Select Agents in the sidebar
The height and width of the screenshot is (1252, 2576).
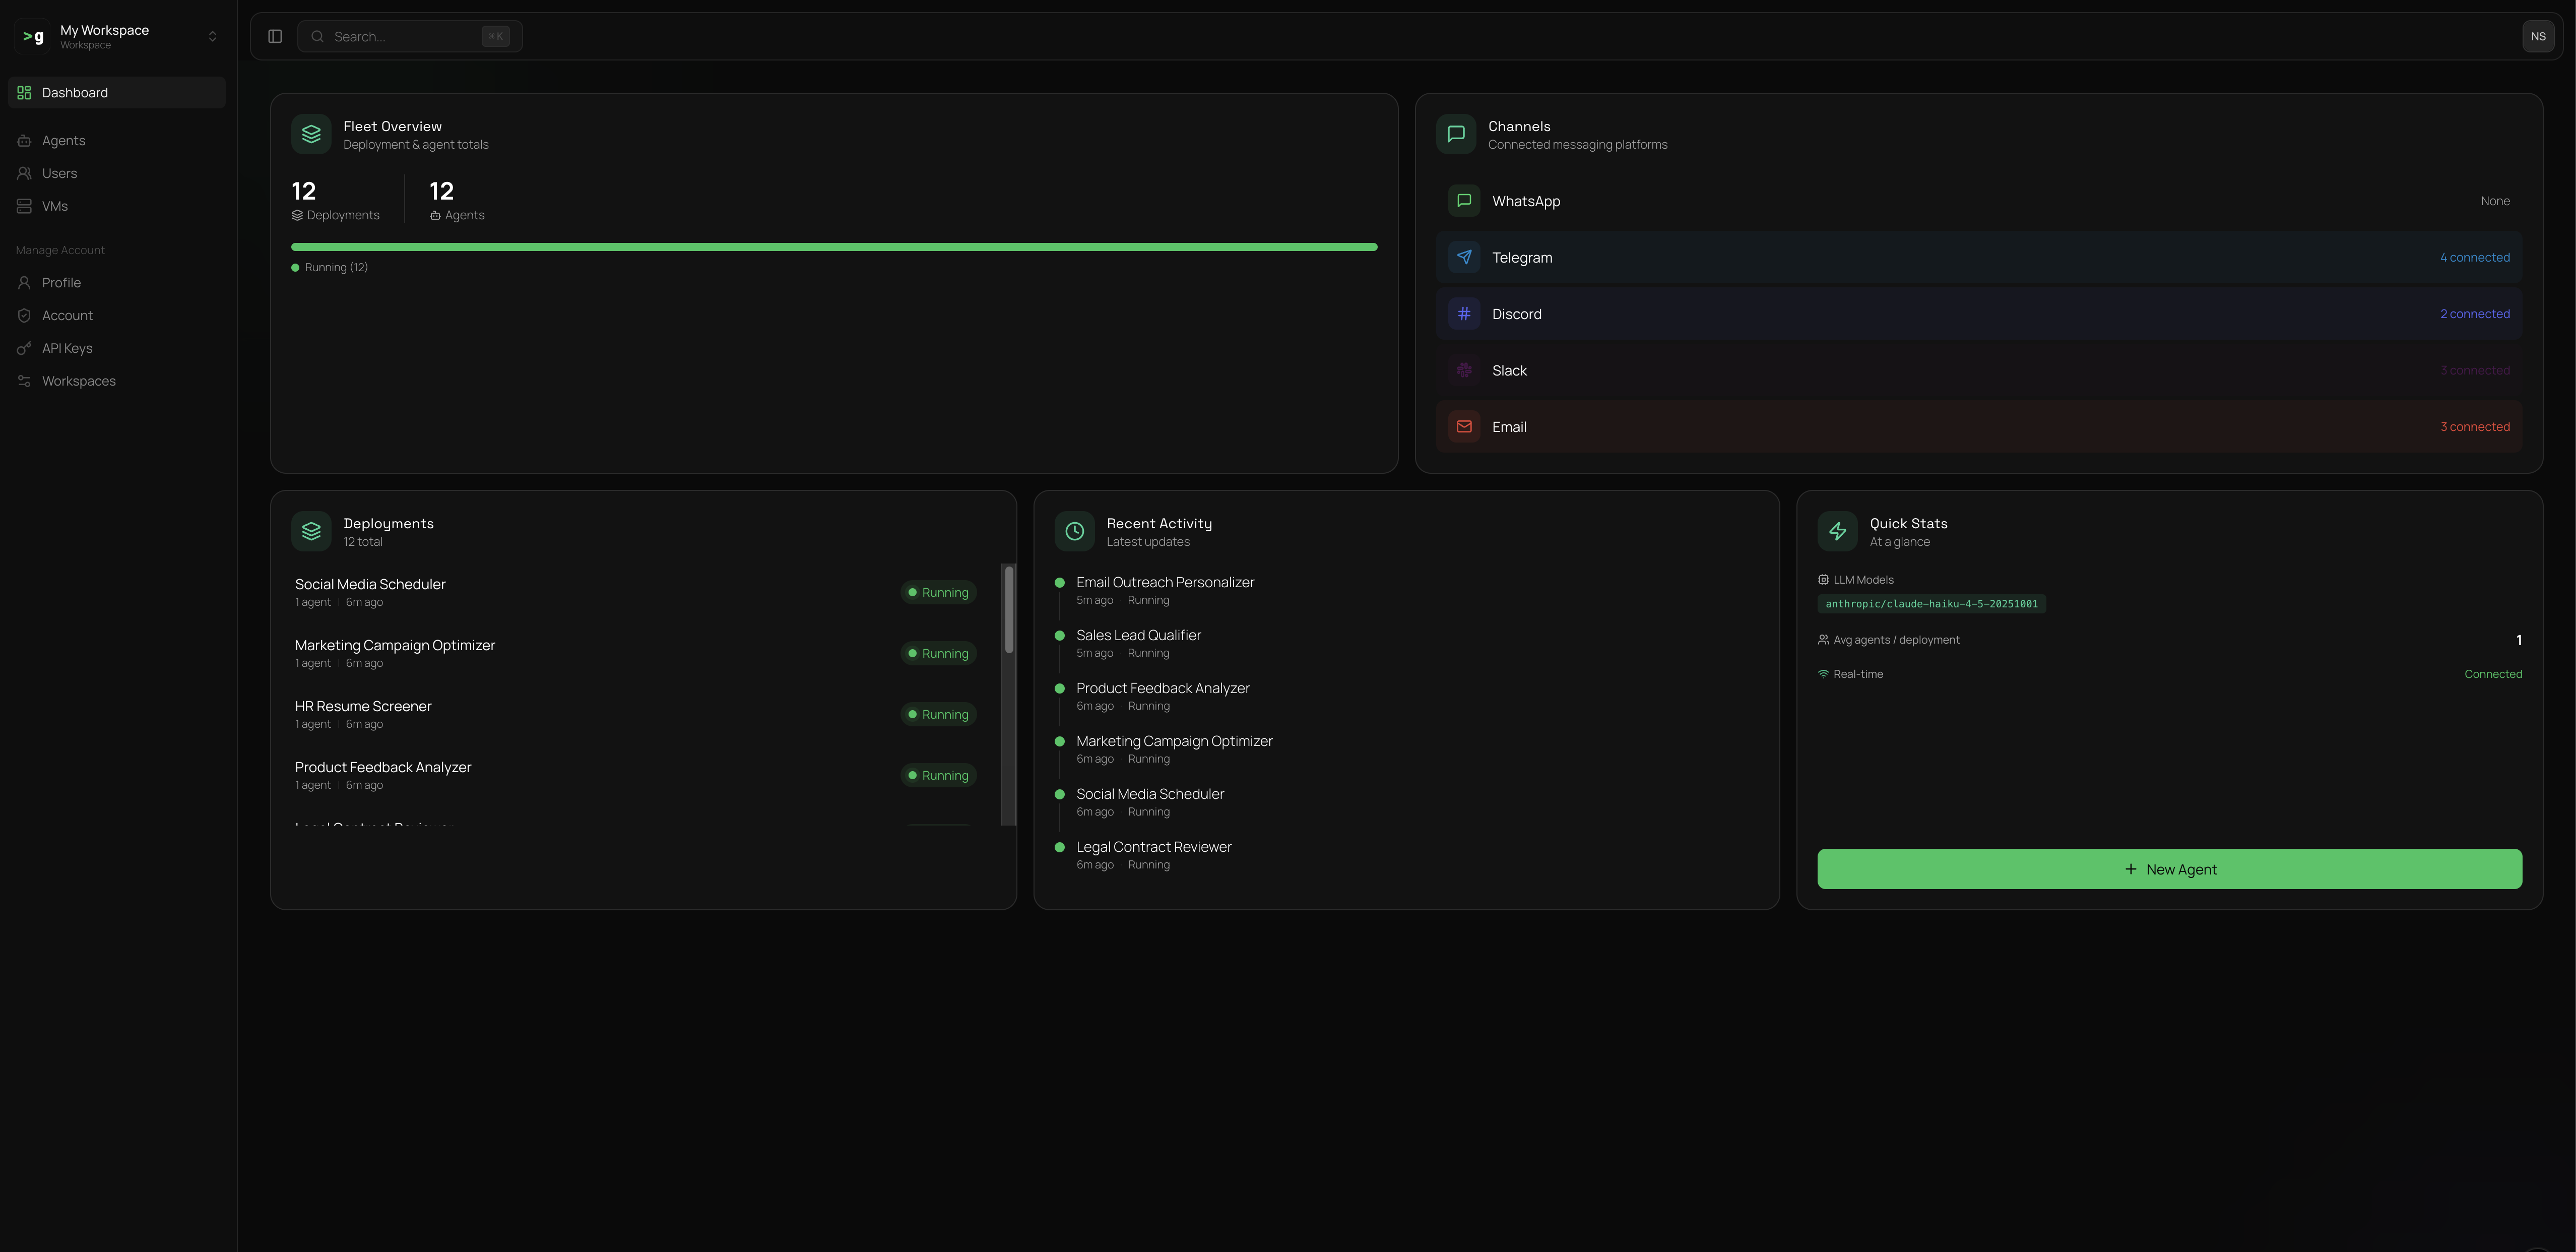(x=63, y=140)
